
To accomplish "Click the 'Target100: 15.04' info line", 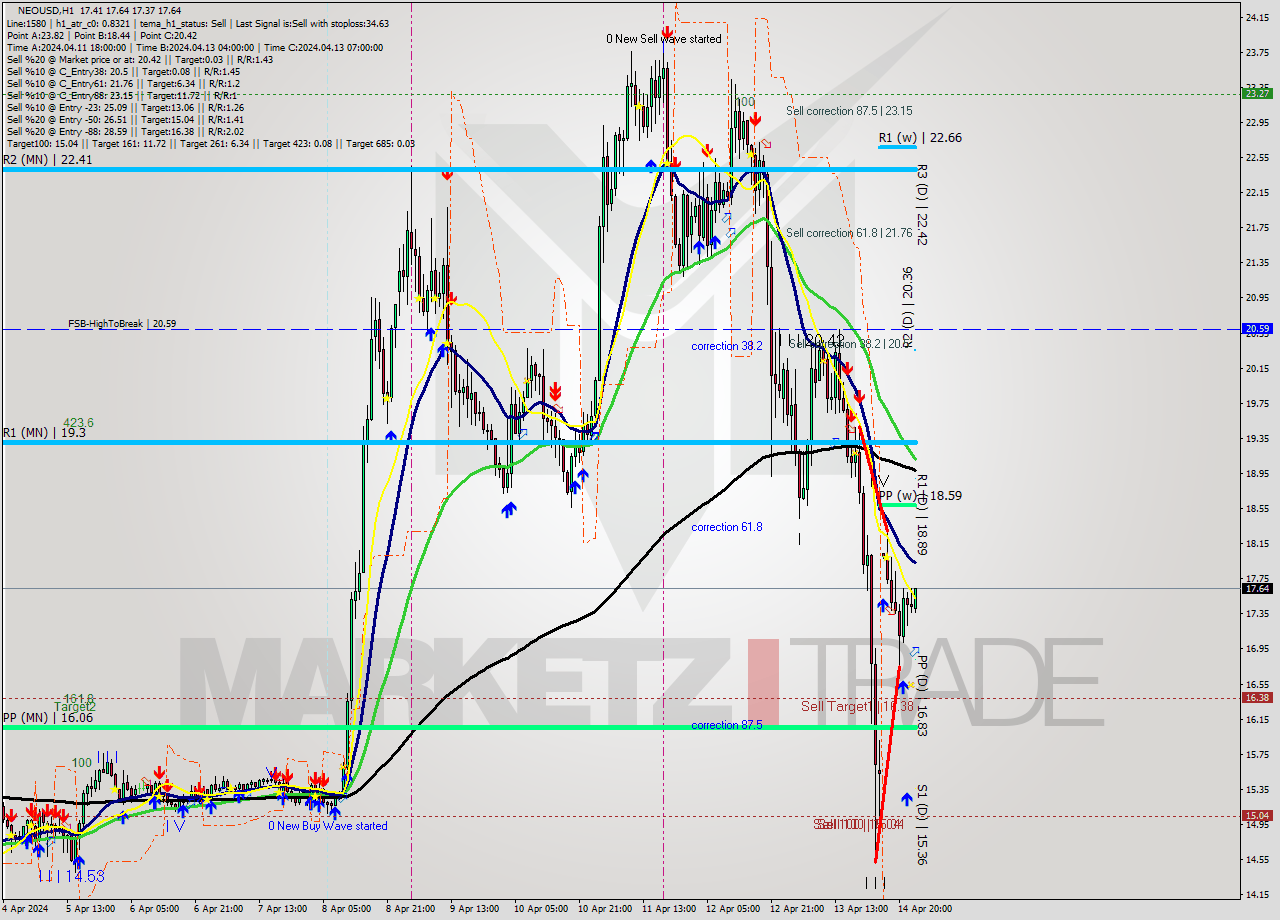I will [x=211, y=143].
